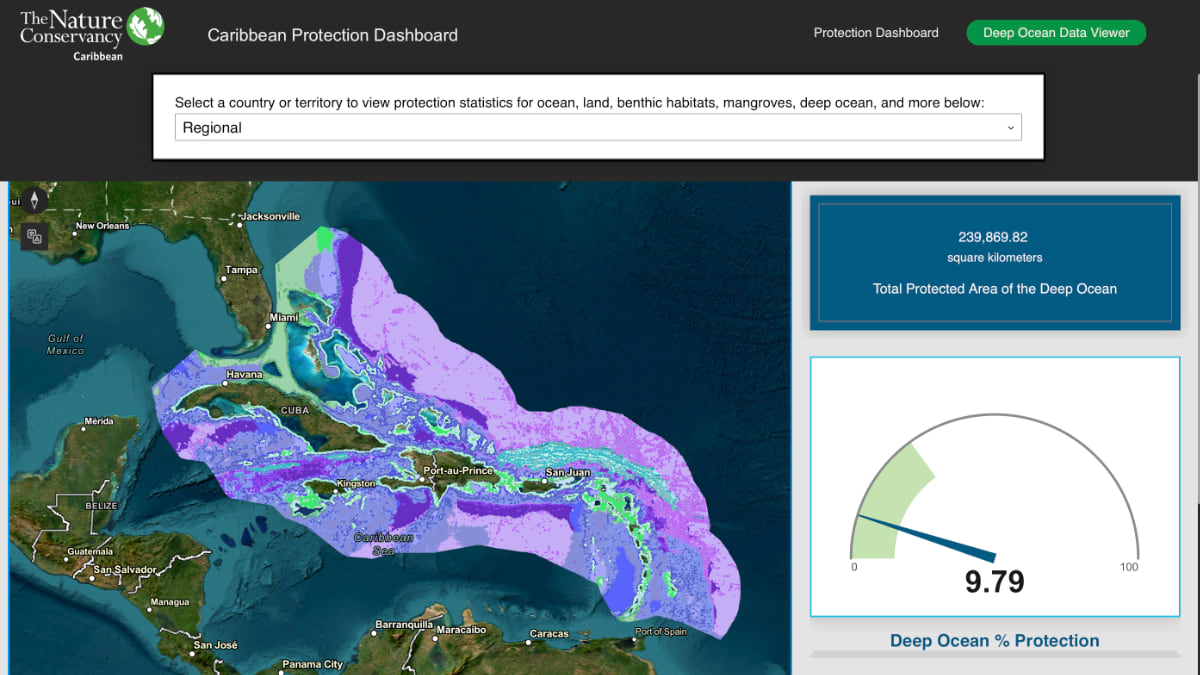Screen dimensions: 1200x675
Task: Click the green Deep Ocean Data Viewer button
Action: click(1056, 32)
